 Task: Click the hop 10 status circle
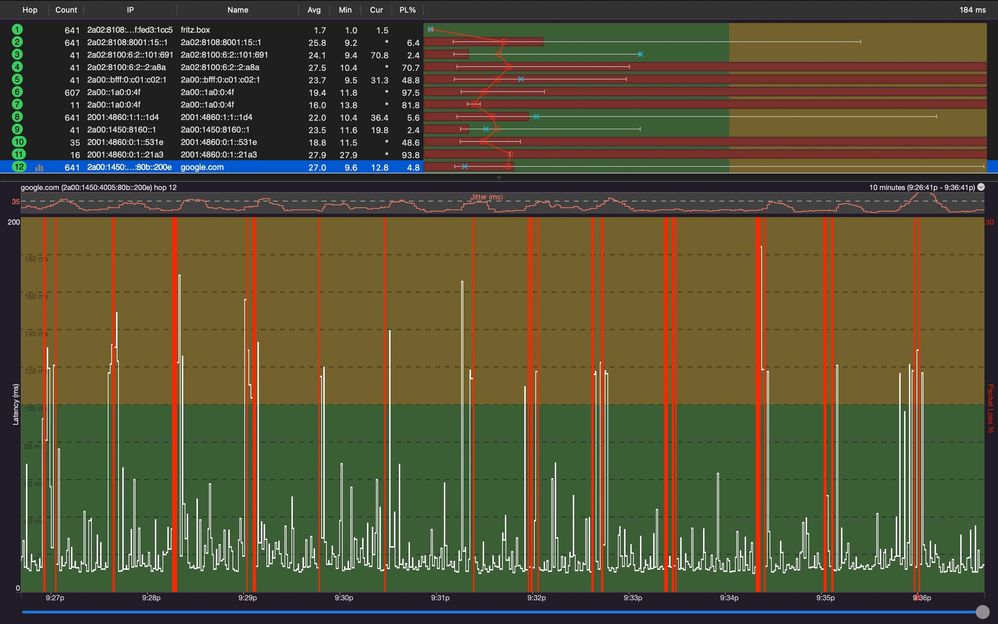coord(17,142)
